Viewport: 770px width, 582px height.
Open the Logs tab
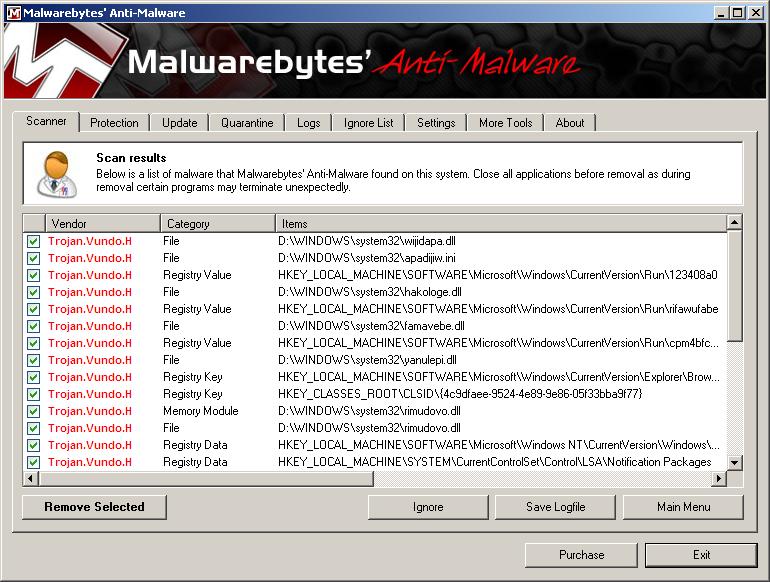(308, 123)
